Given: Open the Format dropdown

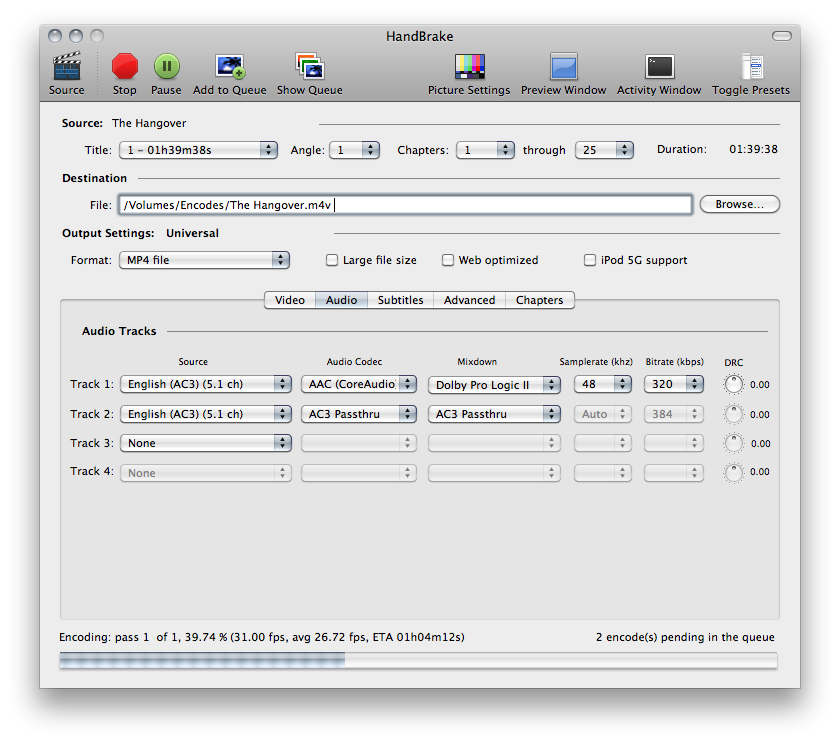Looking at the screenshot, I should click(x=204, y=259).
